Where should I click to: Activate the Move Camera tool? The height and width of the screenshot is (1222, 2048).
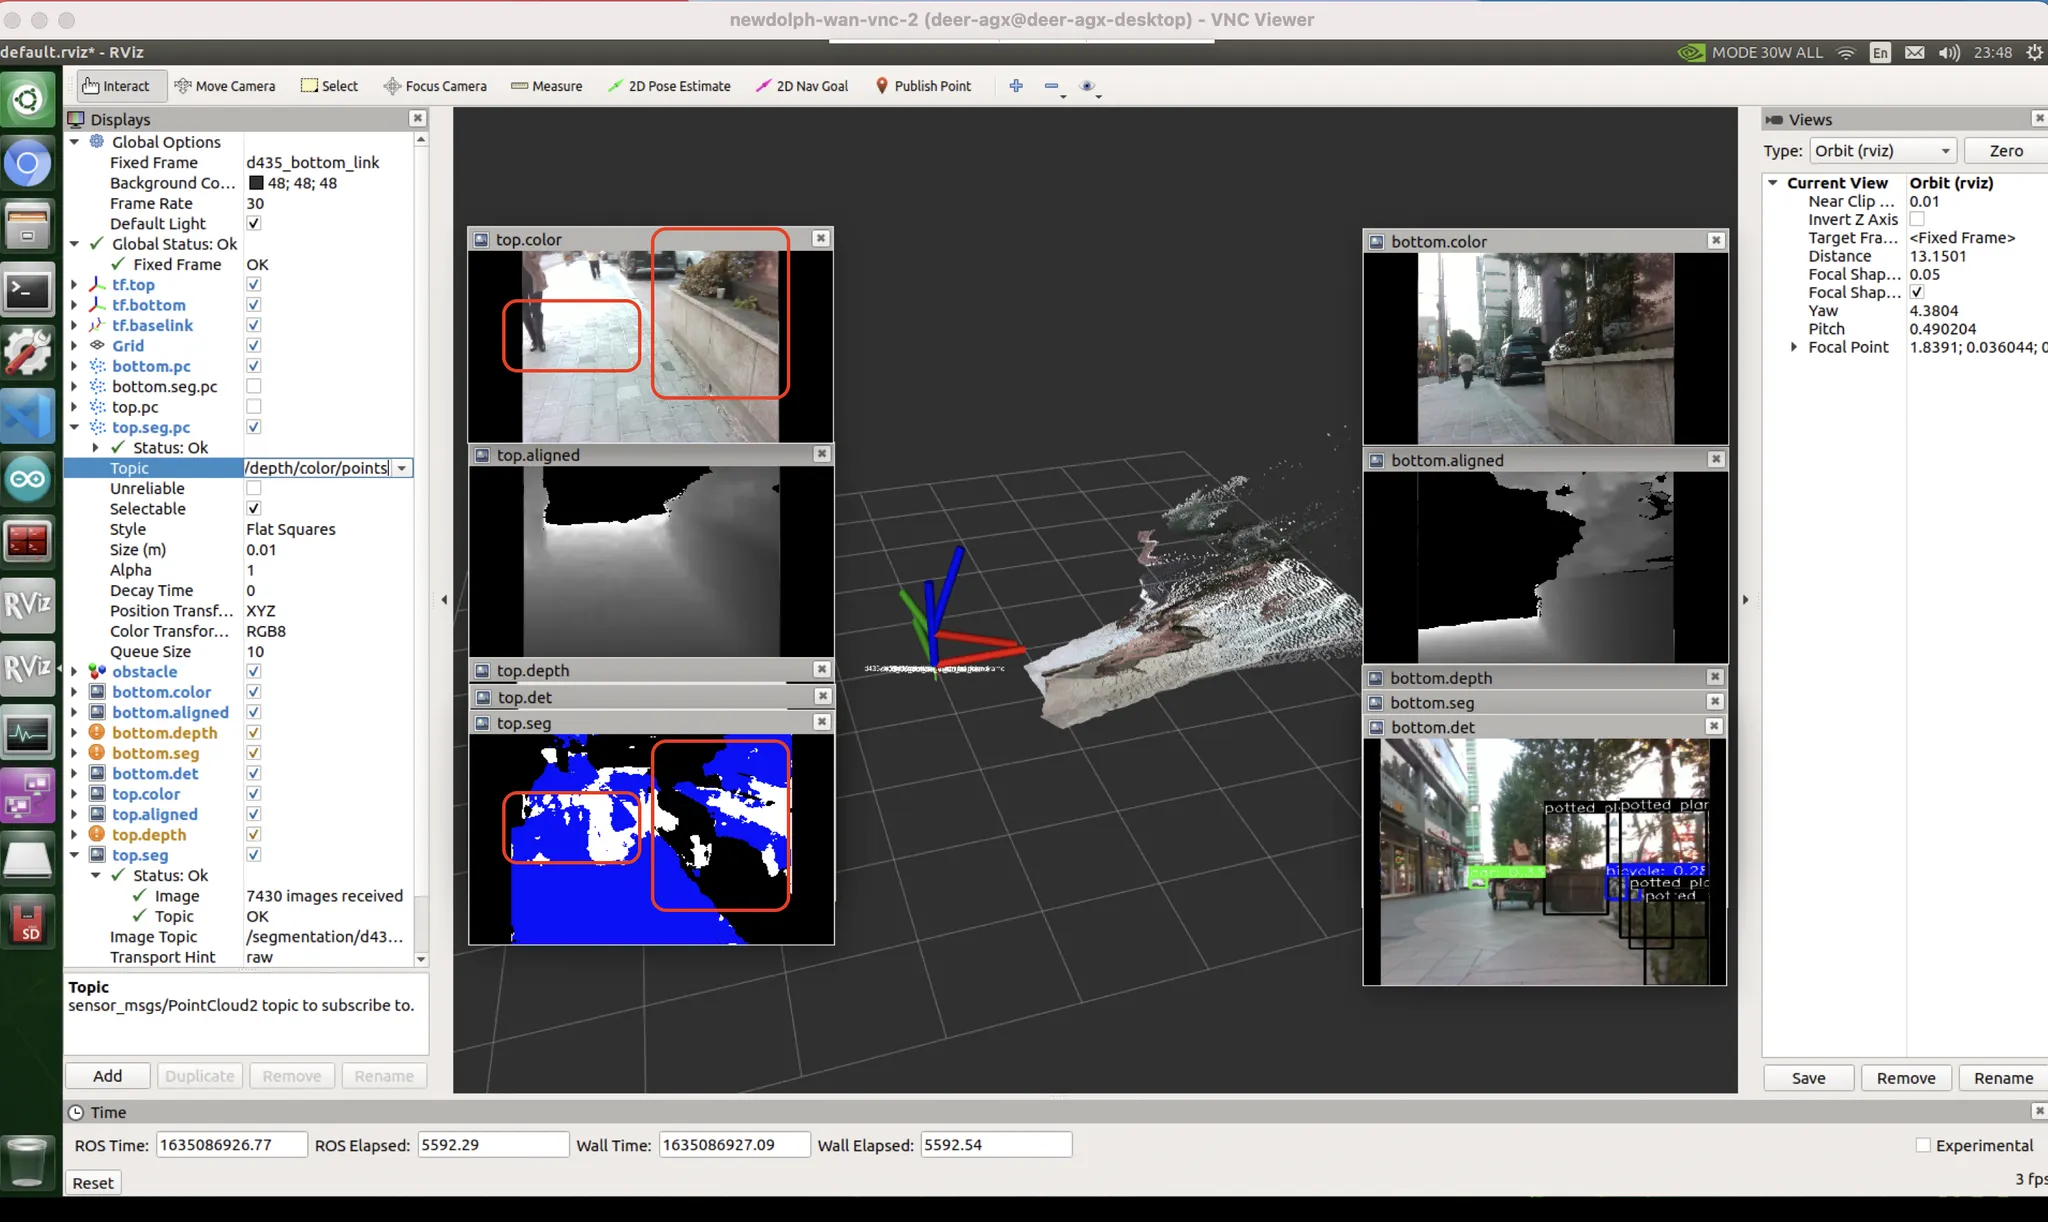(x=224, y=86)
